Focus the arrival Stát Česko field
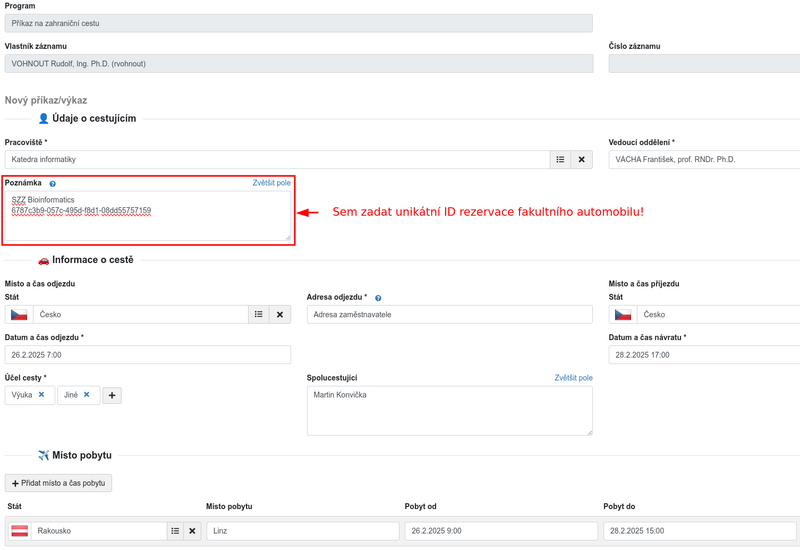The width and height of the screenshot is (800, 550). [x=718, y=314]
